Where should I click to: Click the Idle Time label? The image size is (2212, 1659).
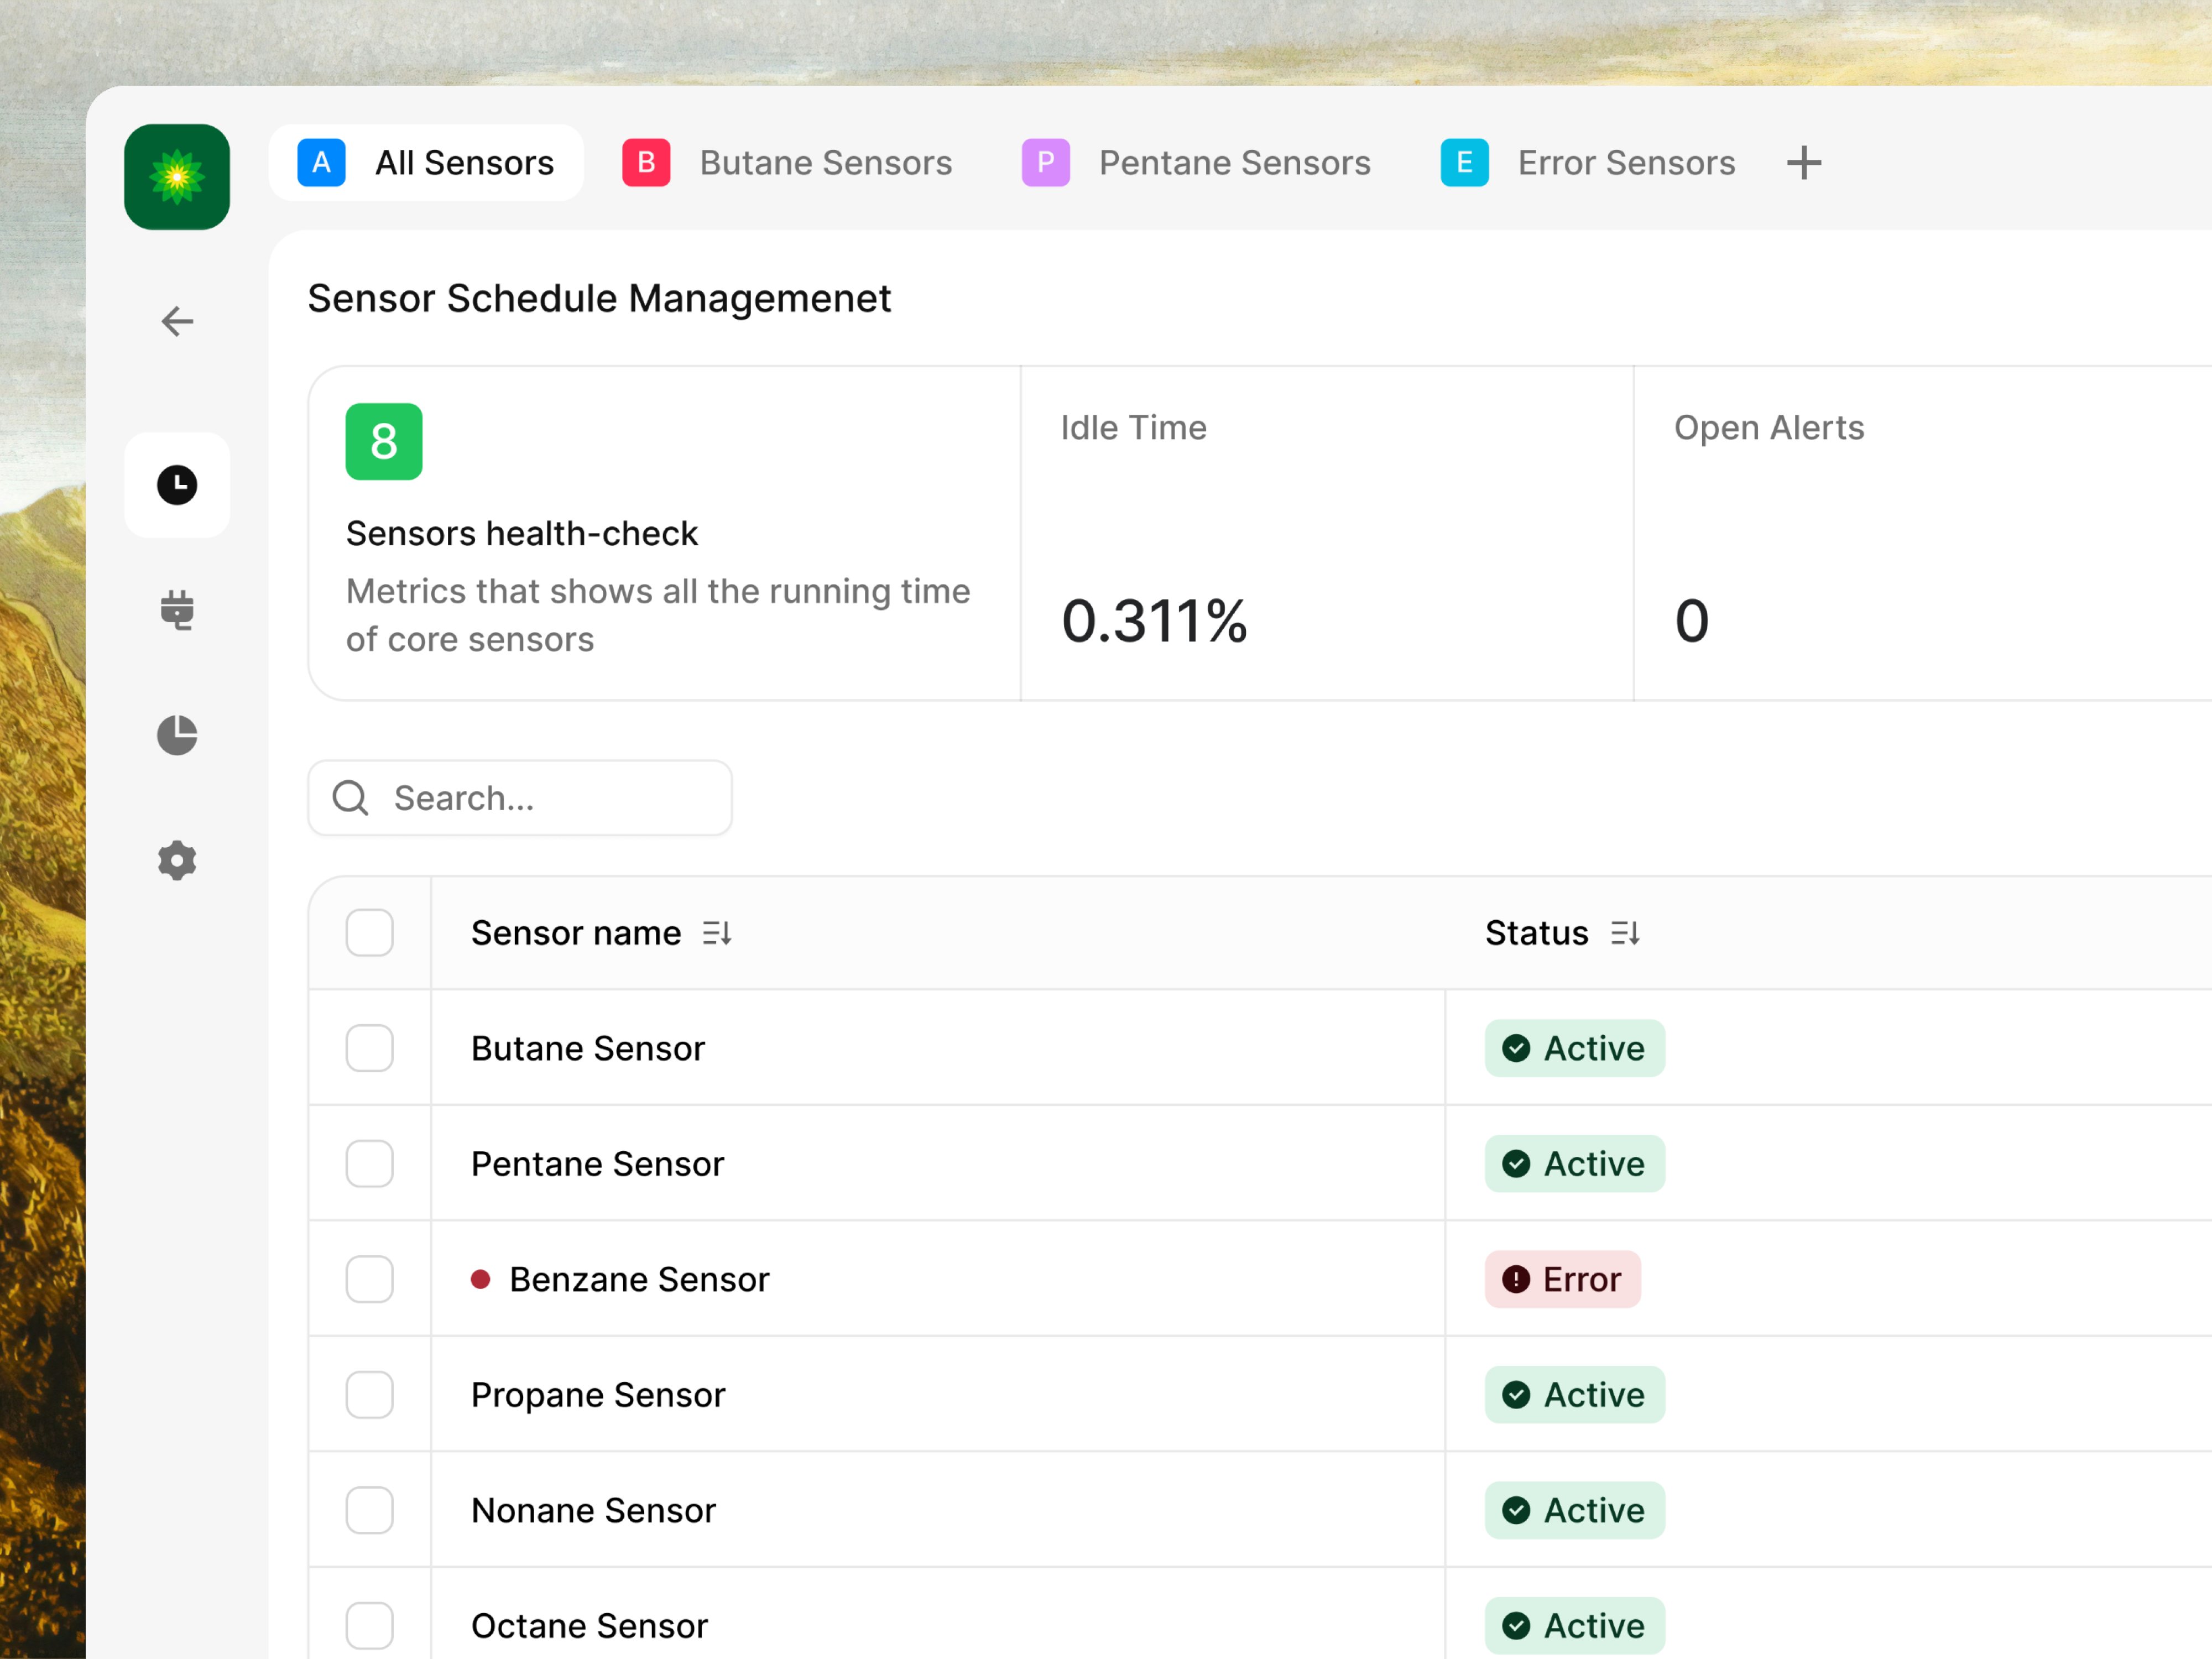[x=1134, y=427]
